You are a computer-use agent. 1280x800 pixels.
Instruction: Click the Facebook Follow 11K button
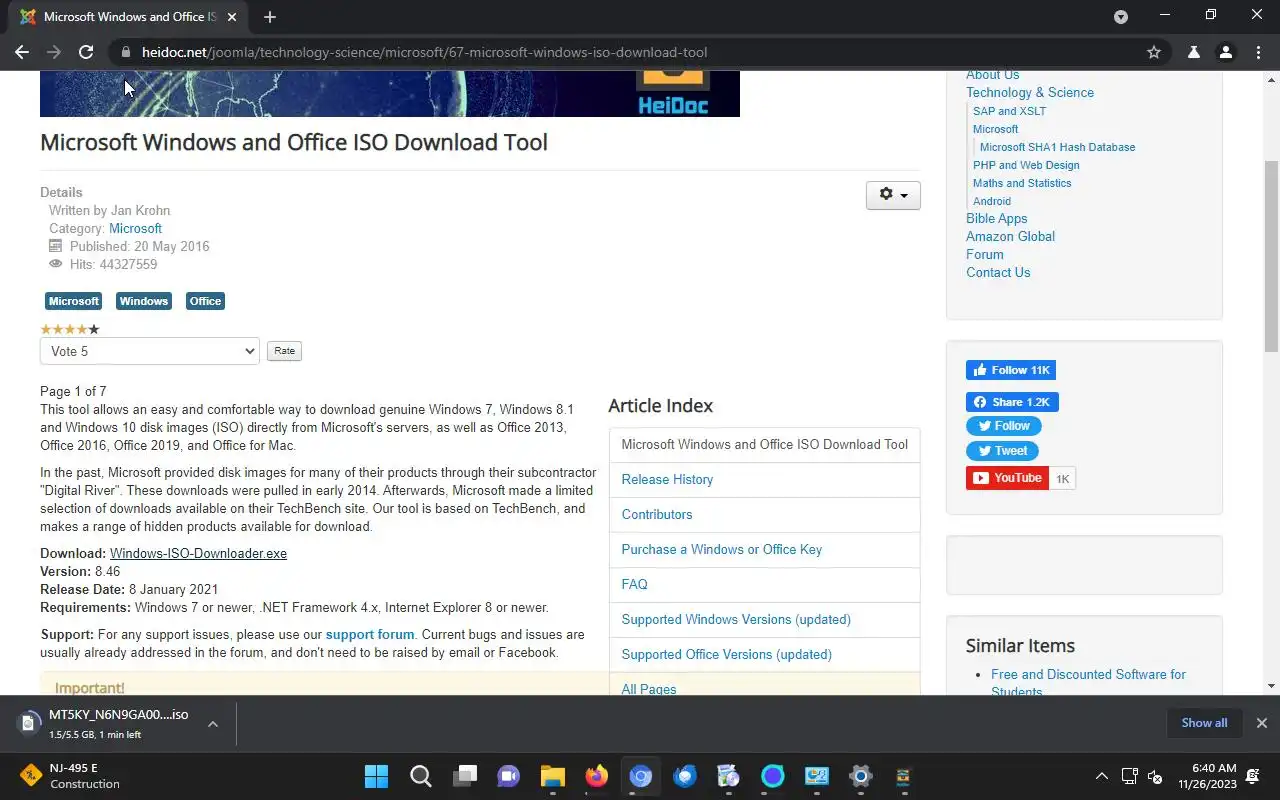1011,370
